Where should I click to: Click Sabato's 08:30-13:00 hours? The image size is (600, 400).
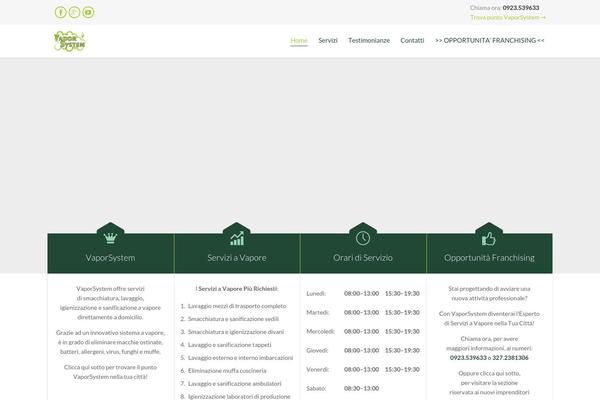point(361,388)
